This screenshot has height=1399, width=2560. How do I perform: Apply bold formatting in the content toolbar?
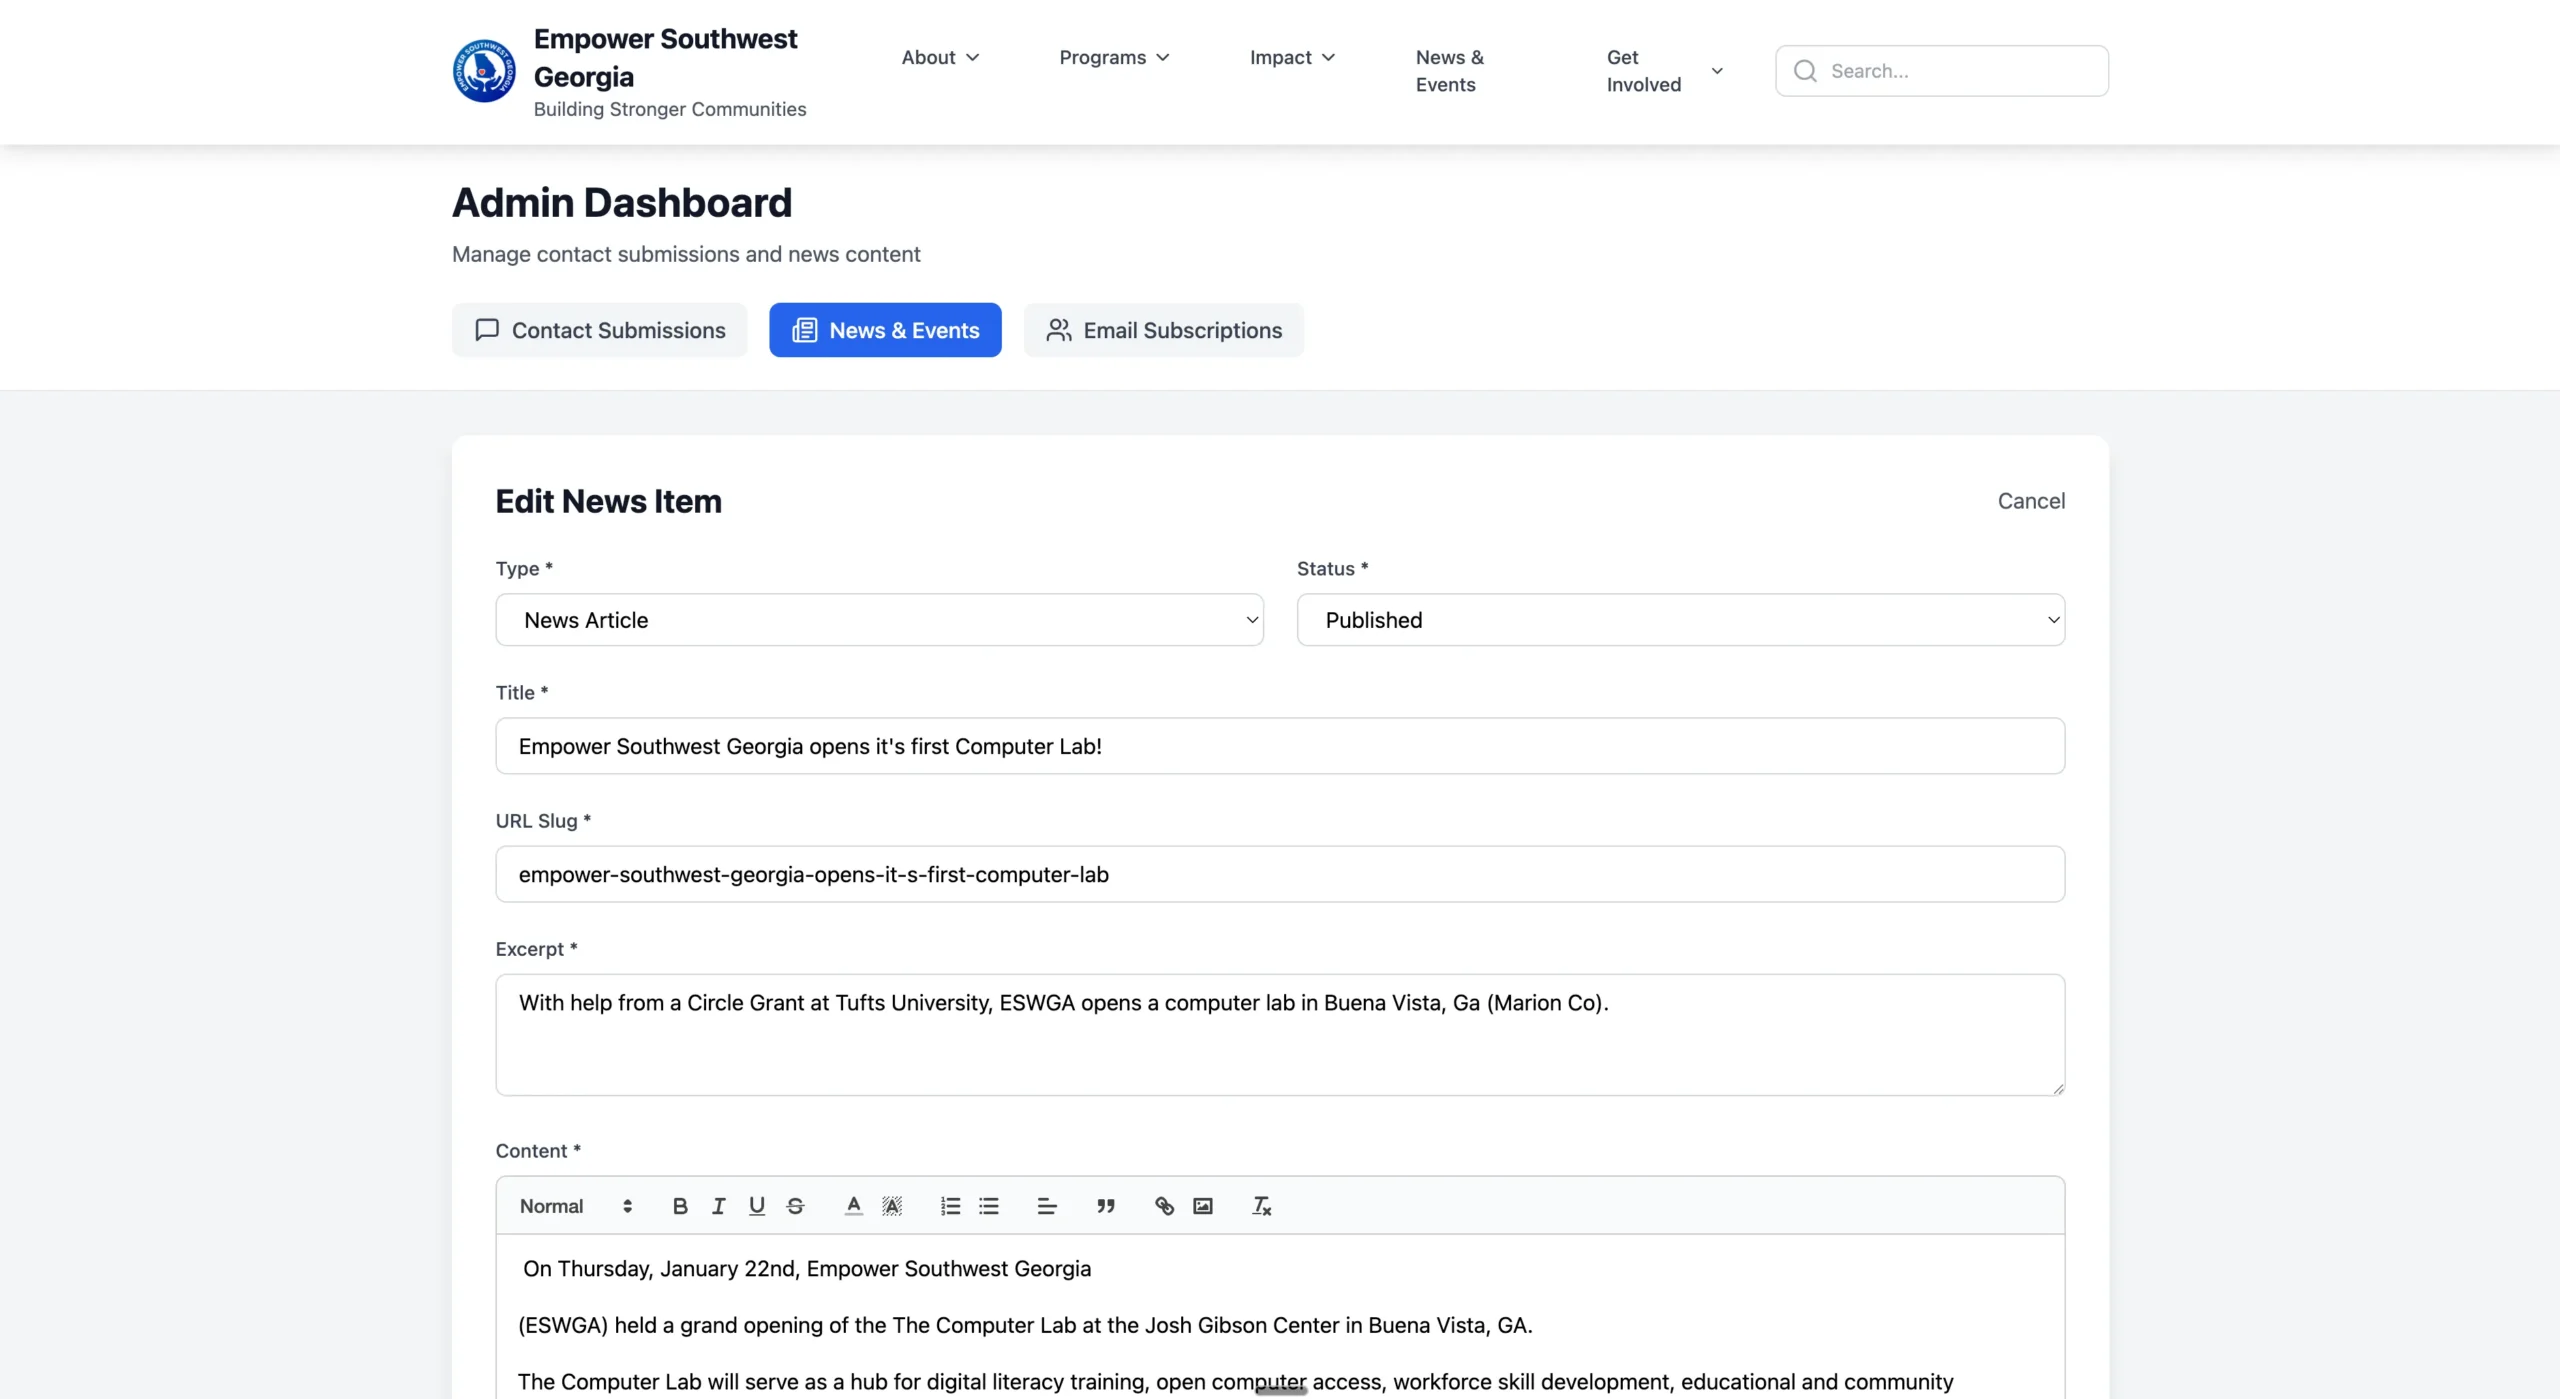(x=680, y=1206)
